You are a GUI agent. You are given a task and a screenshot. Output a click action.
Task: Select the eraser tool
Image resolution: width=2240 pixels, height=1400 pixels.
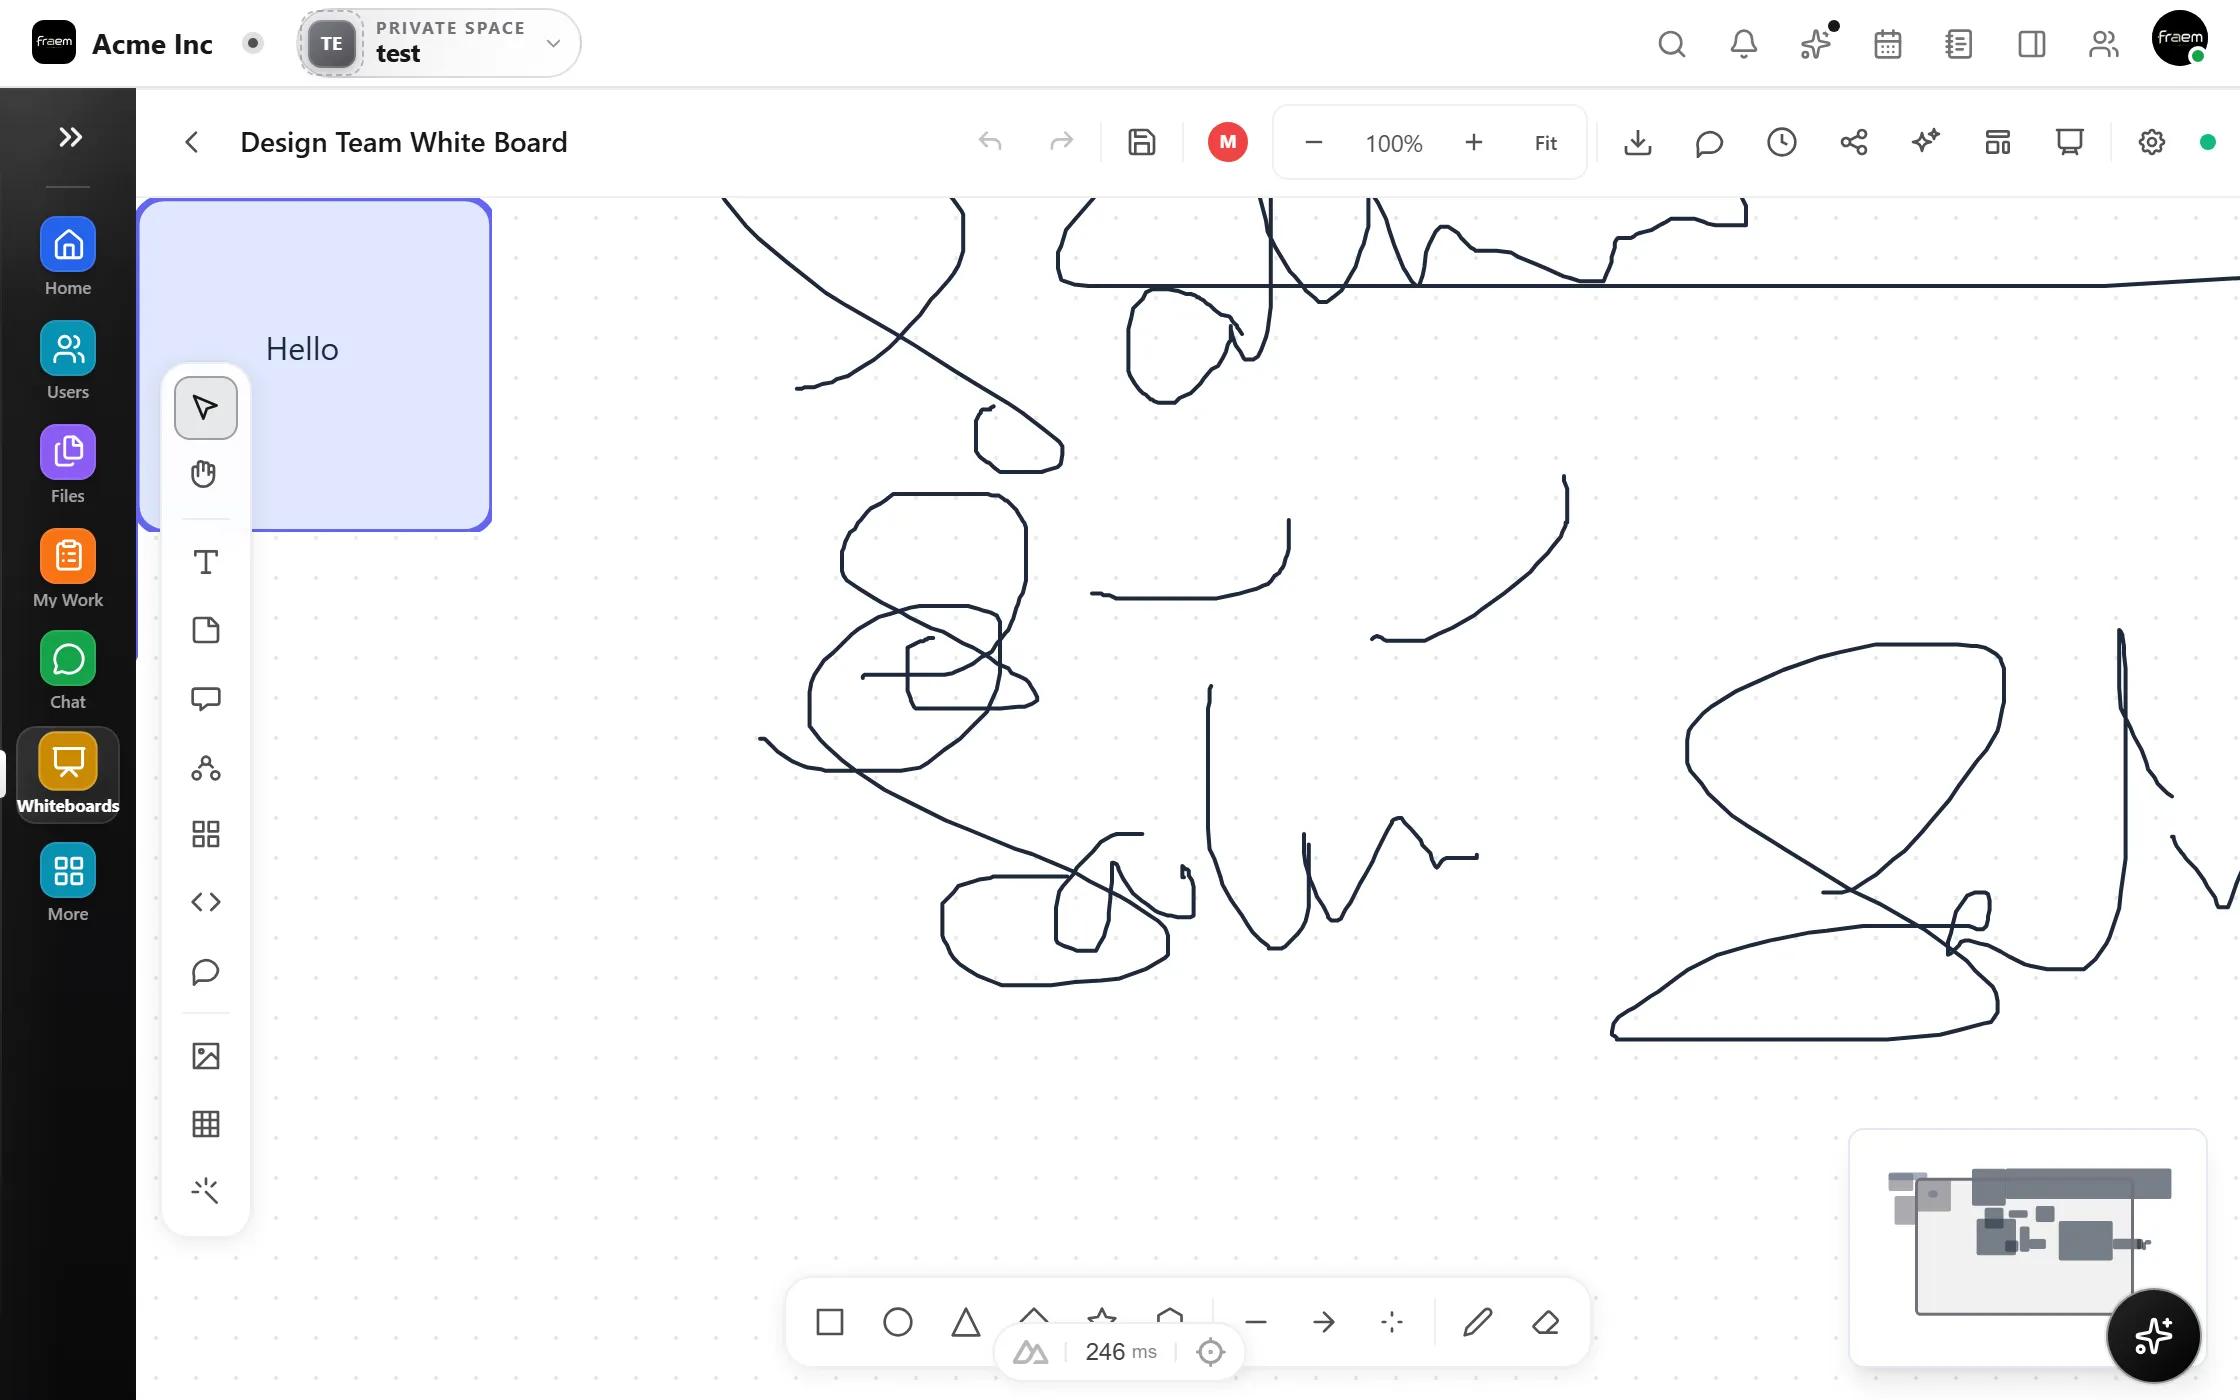(x=1546, y=1322)
